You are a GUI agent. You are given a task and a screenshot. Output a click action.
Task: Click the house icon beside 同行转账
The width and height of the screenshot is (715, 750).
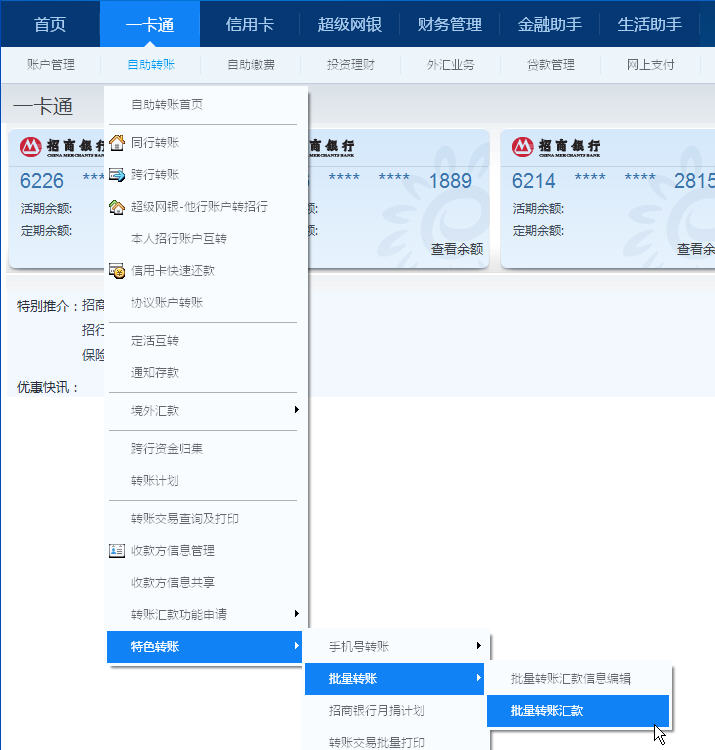click(117, 143)
